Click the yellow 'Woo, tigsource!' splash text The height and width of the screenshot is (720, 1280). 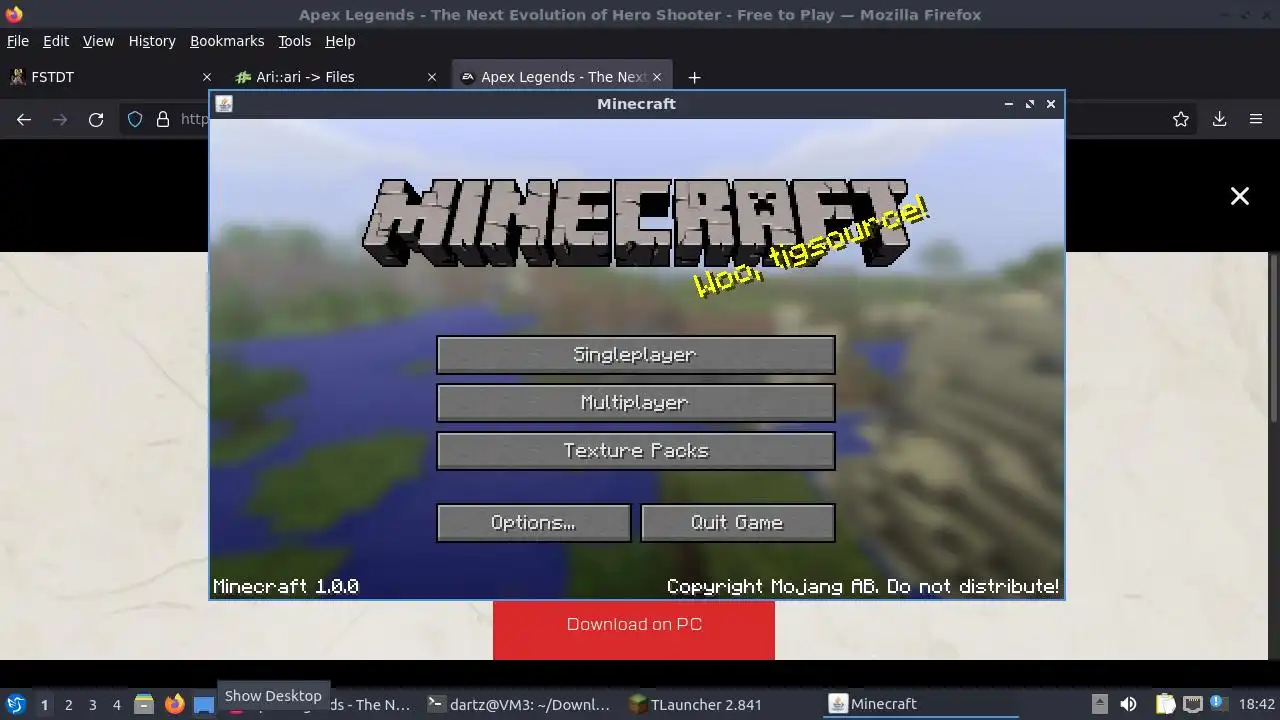[x=812, y=248]
